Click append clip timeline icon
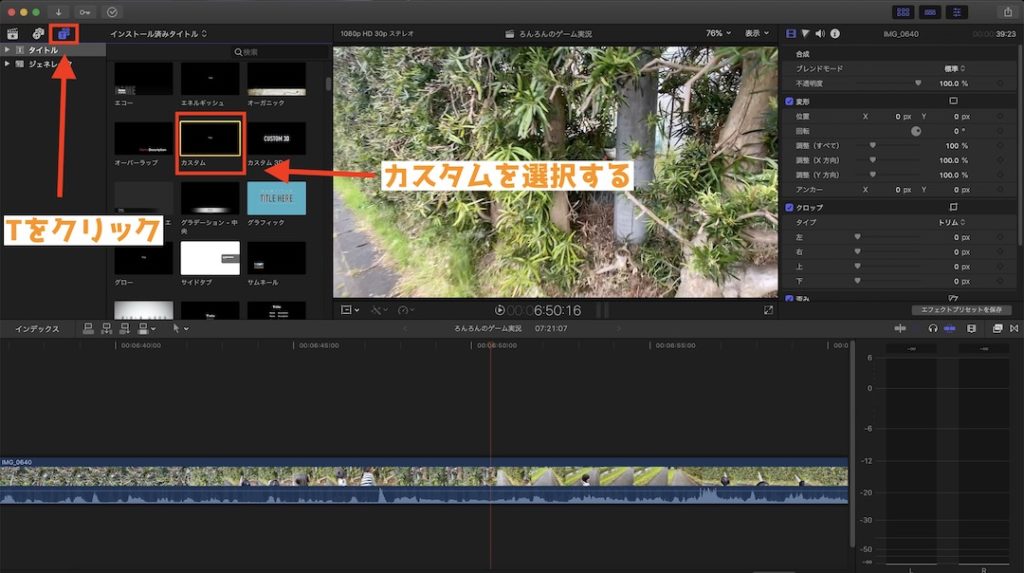The image size is (1024, 573). click(x=124, y=329)
